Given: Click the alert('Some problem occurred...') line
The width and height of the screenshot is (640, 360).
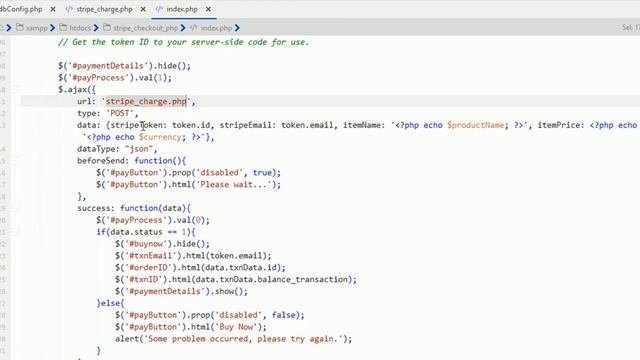Looking at the screenshot, I should coord(233,338).
